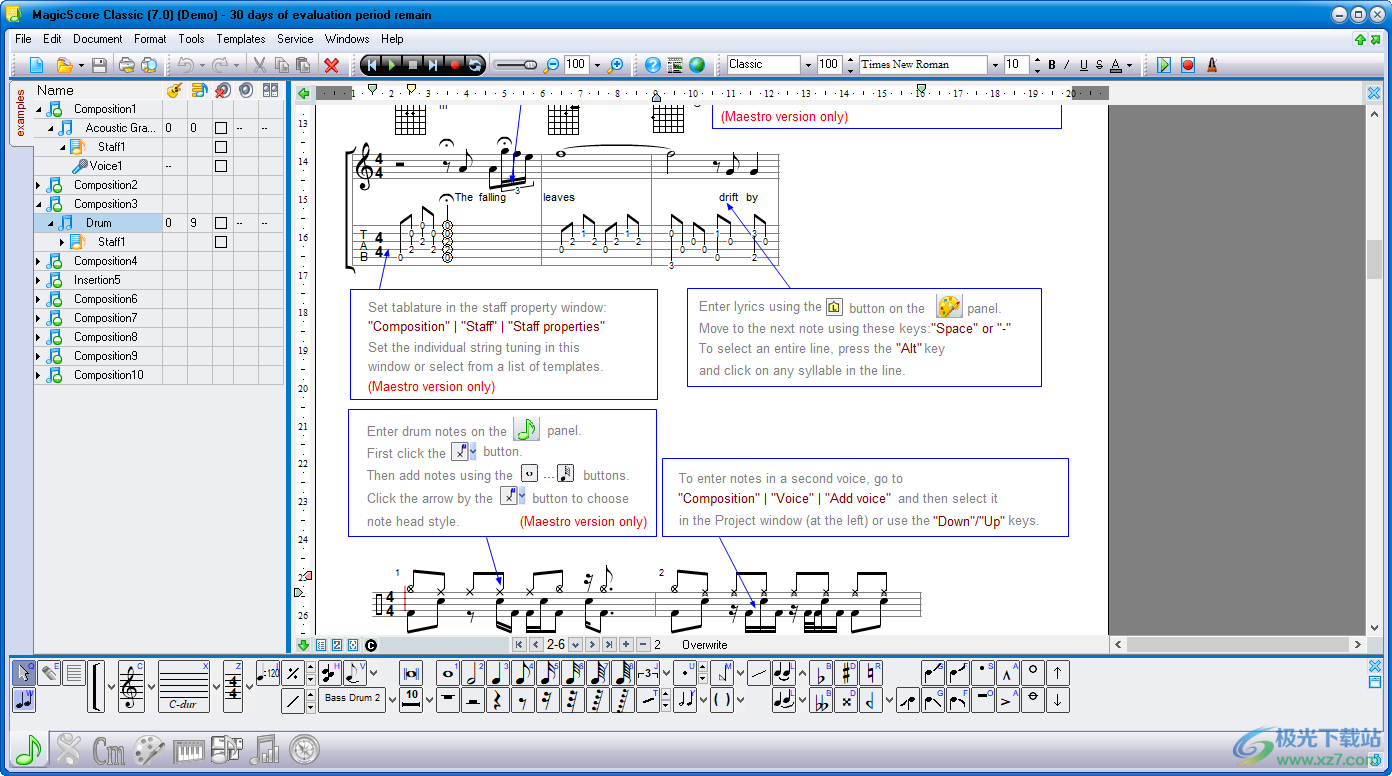
Task: Select the quarter rest
Action: click(x=497, y=700)
